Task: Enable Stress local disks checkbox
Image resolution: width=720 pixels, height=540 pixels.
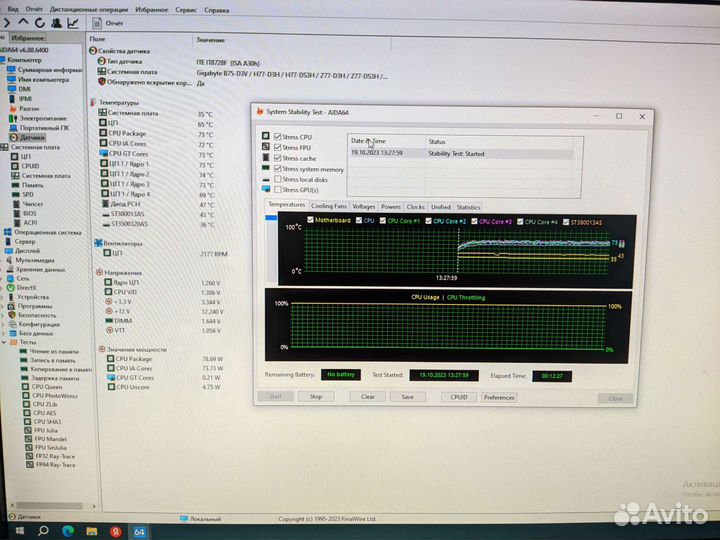Action: click(x=277, y=179)
